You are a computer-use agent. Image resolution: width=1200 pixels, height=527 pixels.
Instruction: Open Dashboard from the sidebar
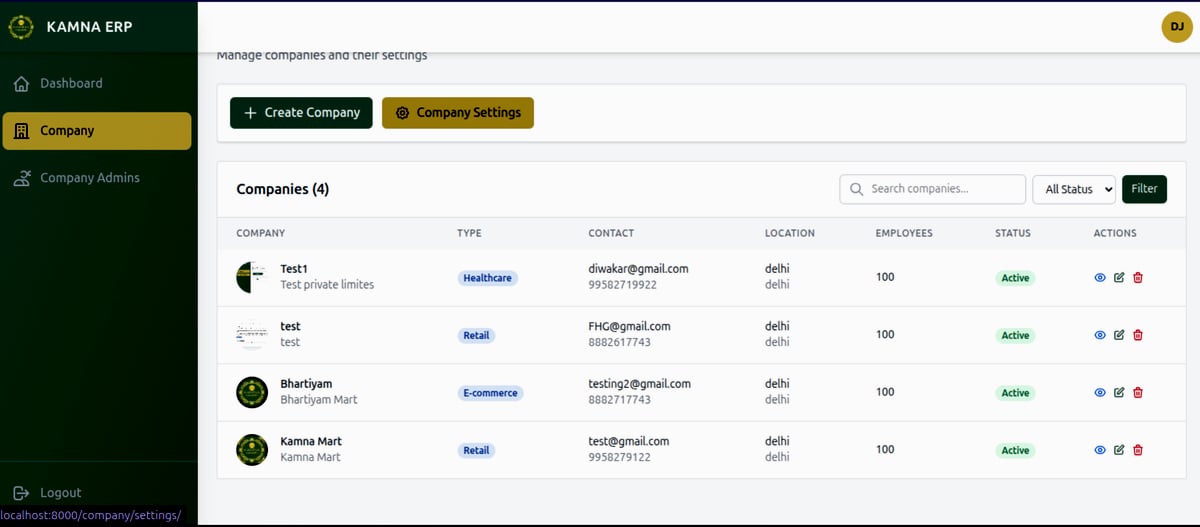pyautogui.click(x=71, y=84)
